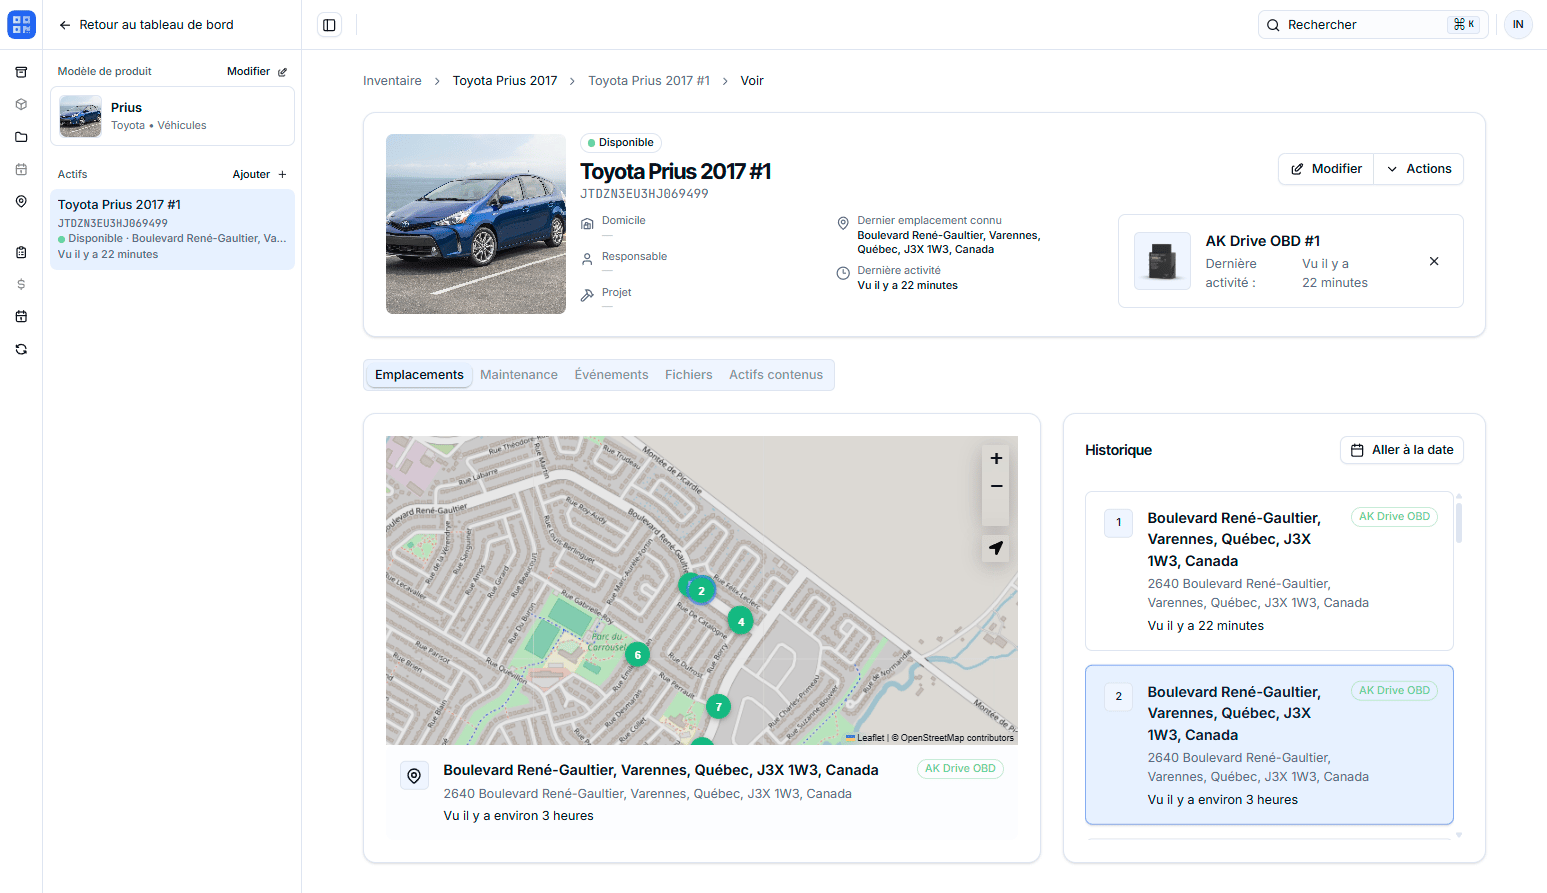Select map marker 2
The image size is (1547, 893).
click(x=702, y=591)
